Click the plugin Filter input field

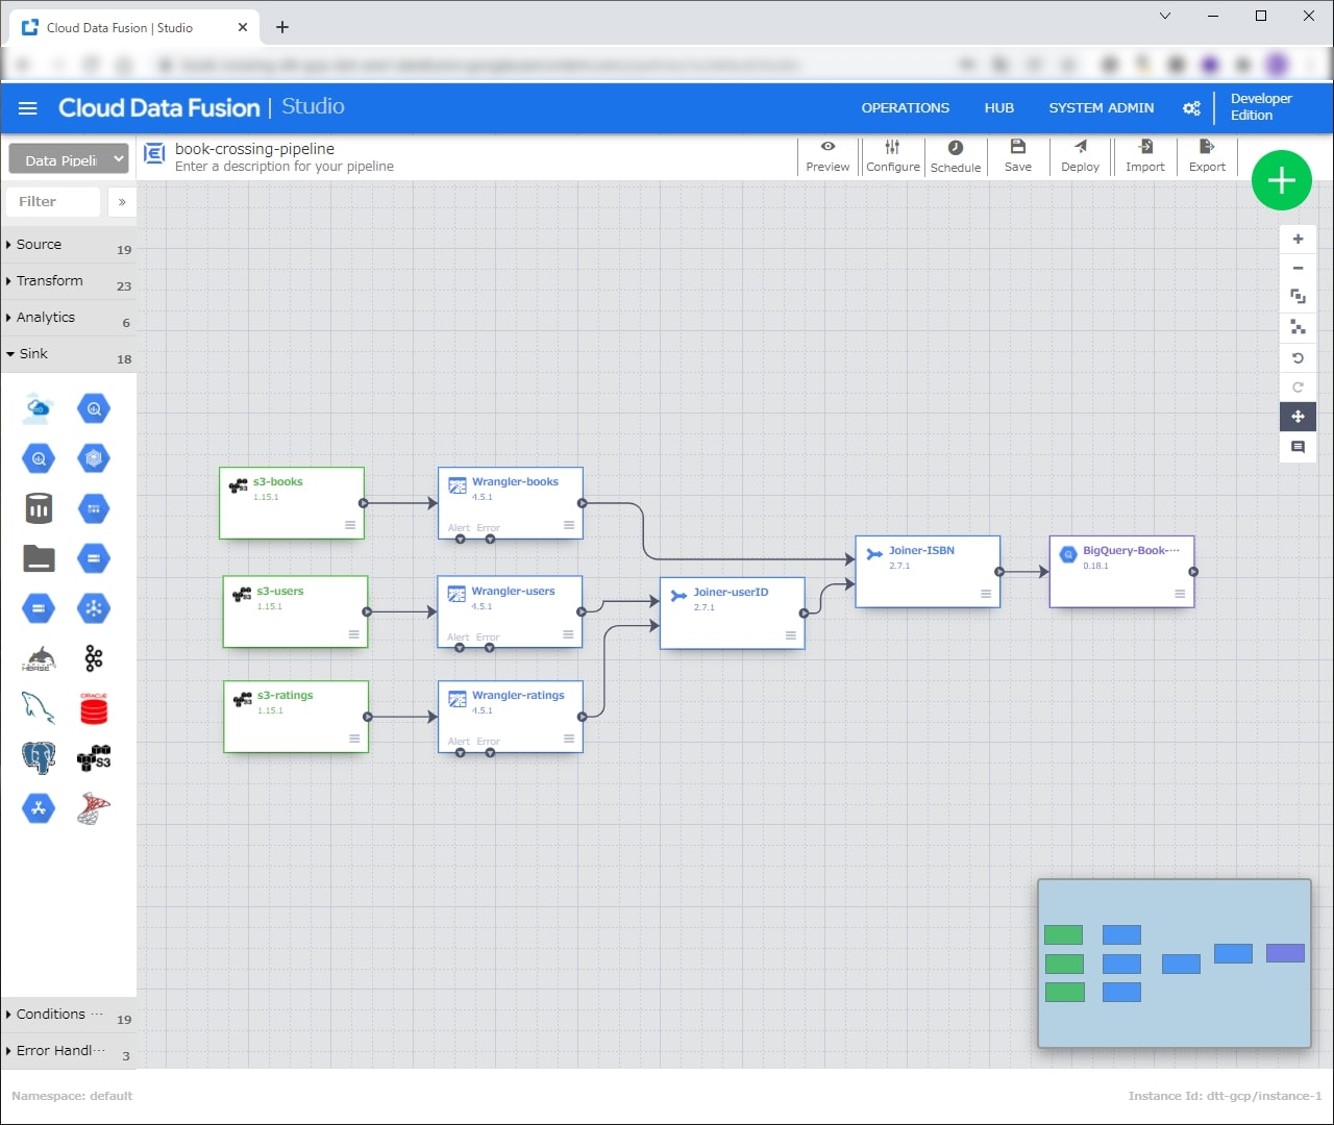54,202
